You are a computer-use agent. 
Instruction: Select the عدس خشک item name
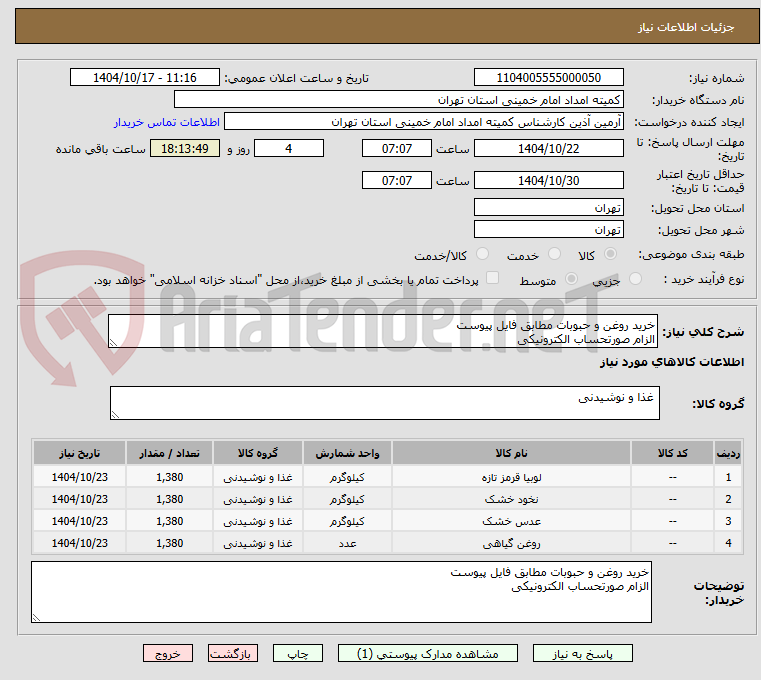511,521
